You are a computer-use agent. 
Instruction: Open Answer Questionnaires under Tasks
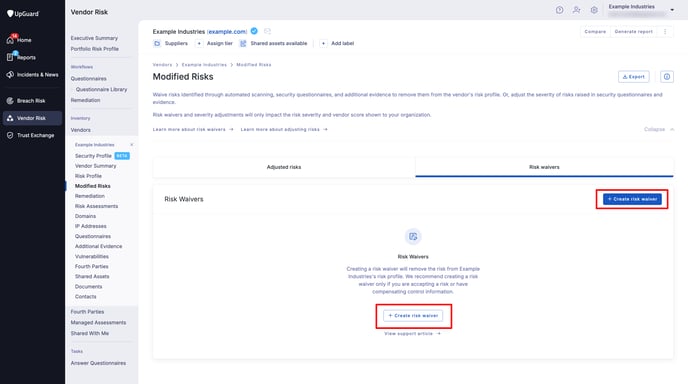pos(98,363)
